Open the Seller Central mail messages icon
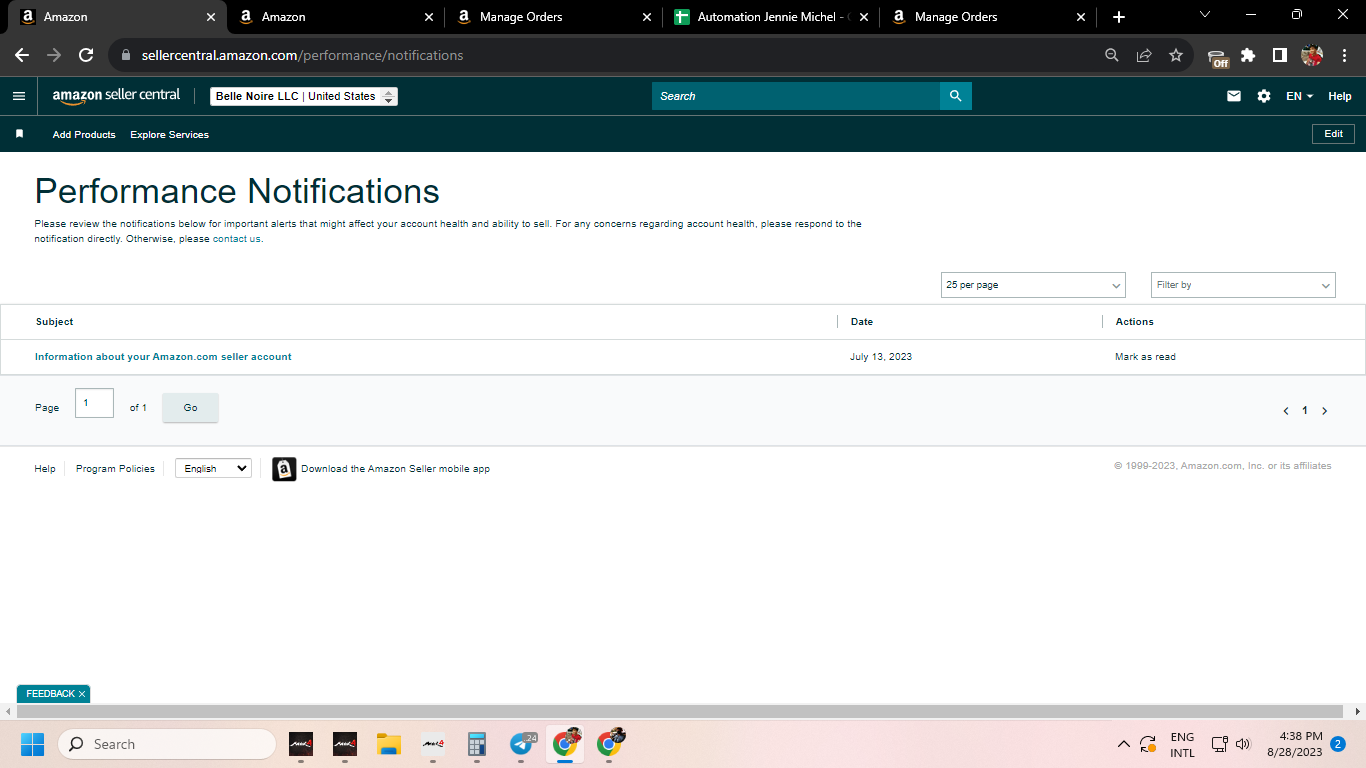This screenshot has width=1366, height=768. [x=1234, y=96]
